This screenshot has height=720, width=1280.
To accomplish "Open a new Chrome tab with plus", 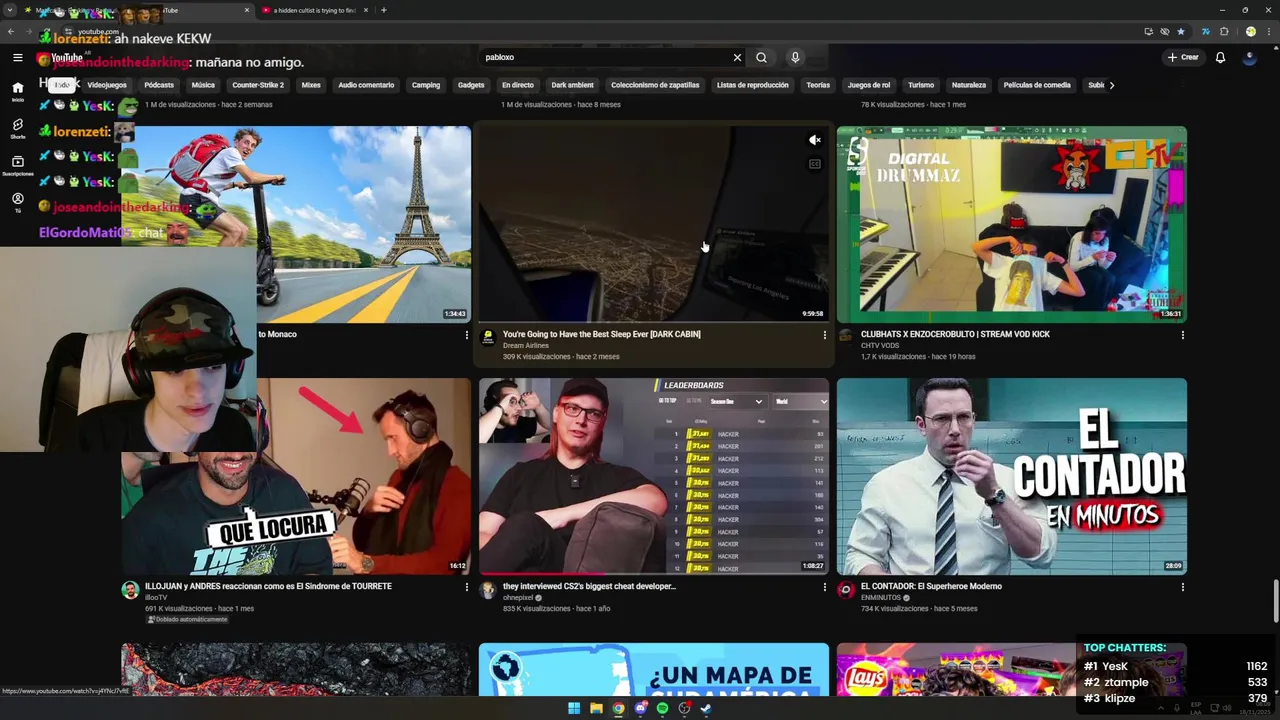I will (384, 10).
